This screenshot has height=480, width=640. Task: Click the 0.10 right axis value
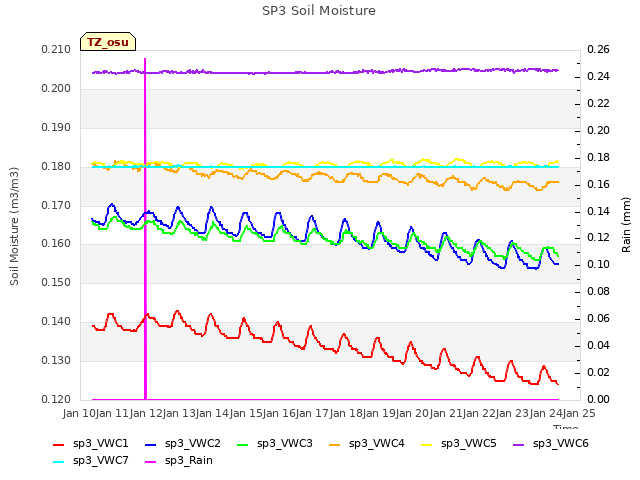(598, 264)
